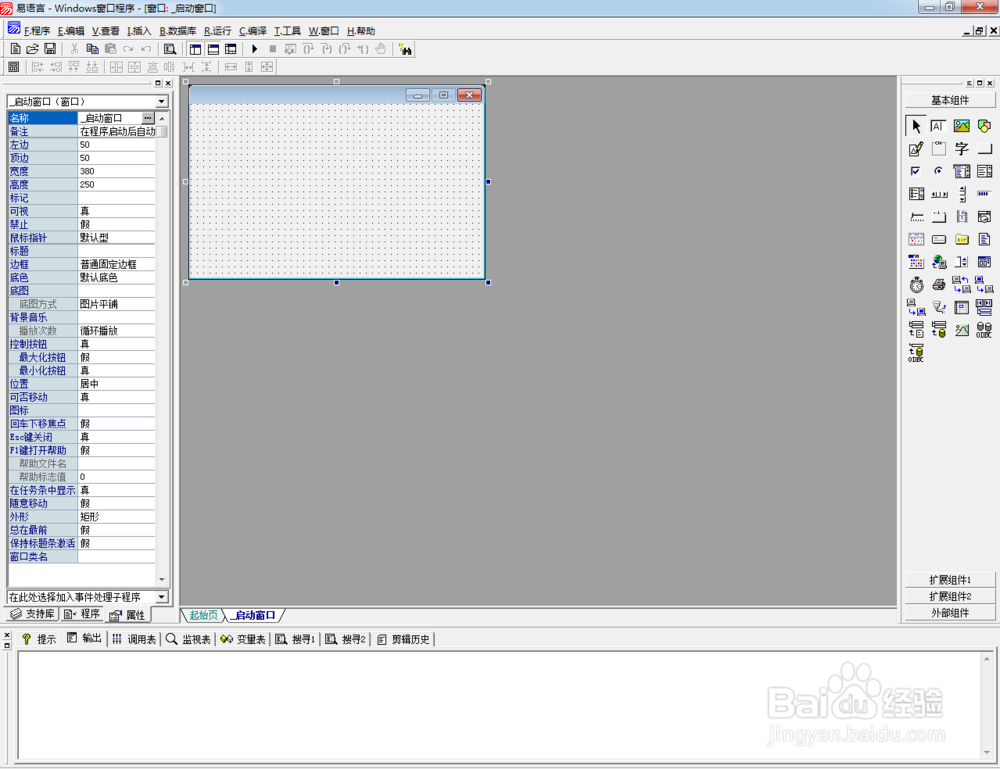The width and height of the screenshot is (1000, 769).
Task: Open B.数据库 menu
Action: [x=178, y=31]
